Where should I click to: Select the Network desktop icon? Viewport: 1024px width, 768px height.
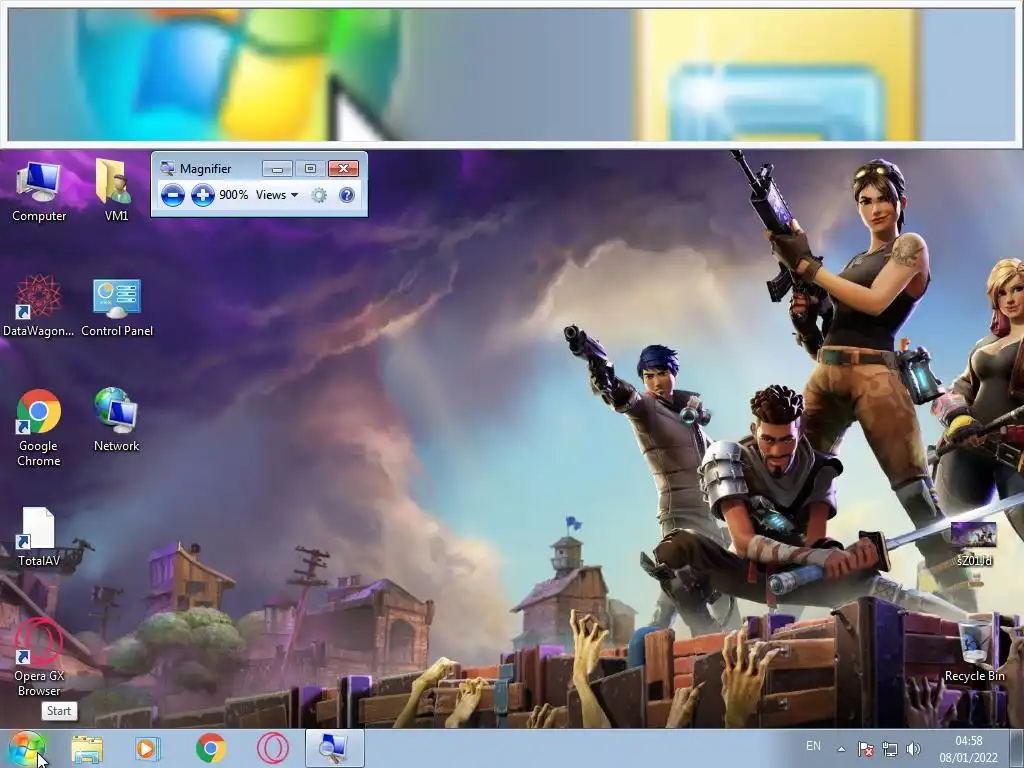click(116, 420)
